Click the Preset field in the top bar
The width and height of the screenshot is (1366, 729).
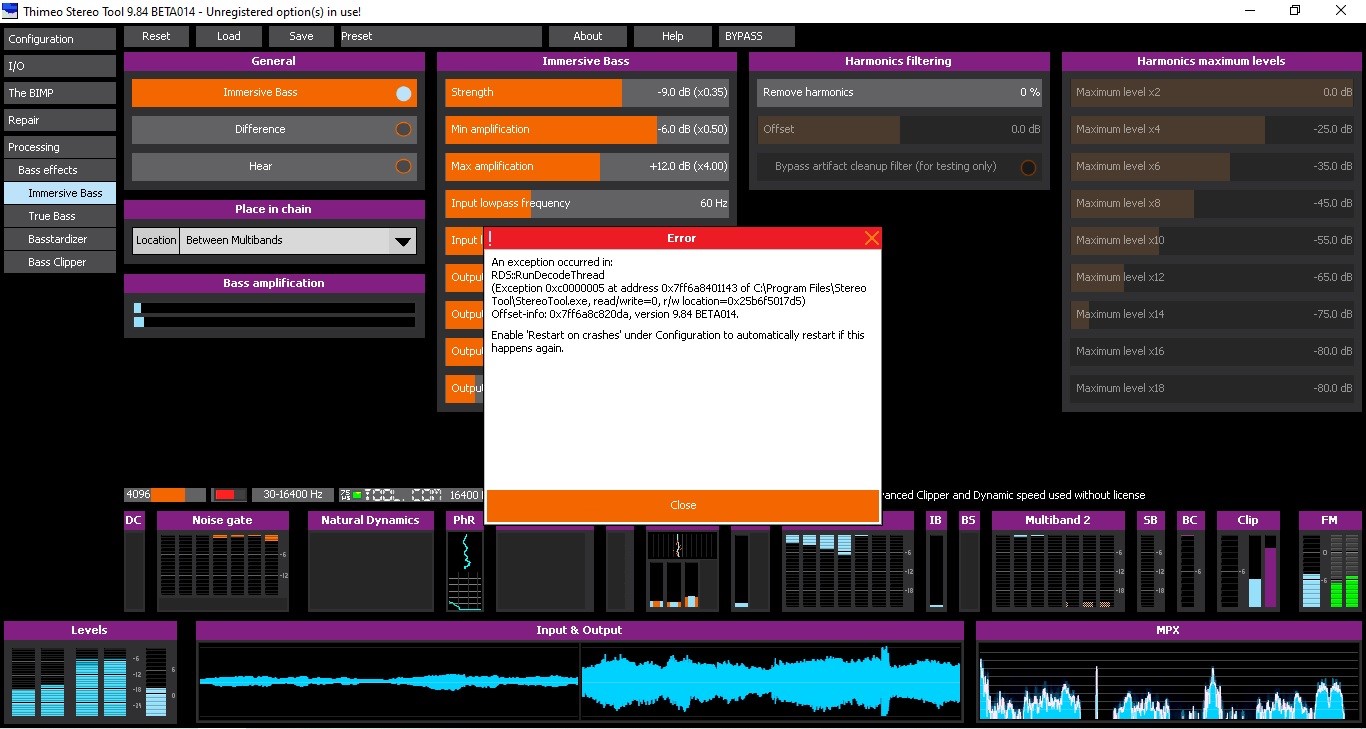pyautogui.click(x=439, y=36)
